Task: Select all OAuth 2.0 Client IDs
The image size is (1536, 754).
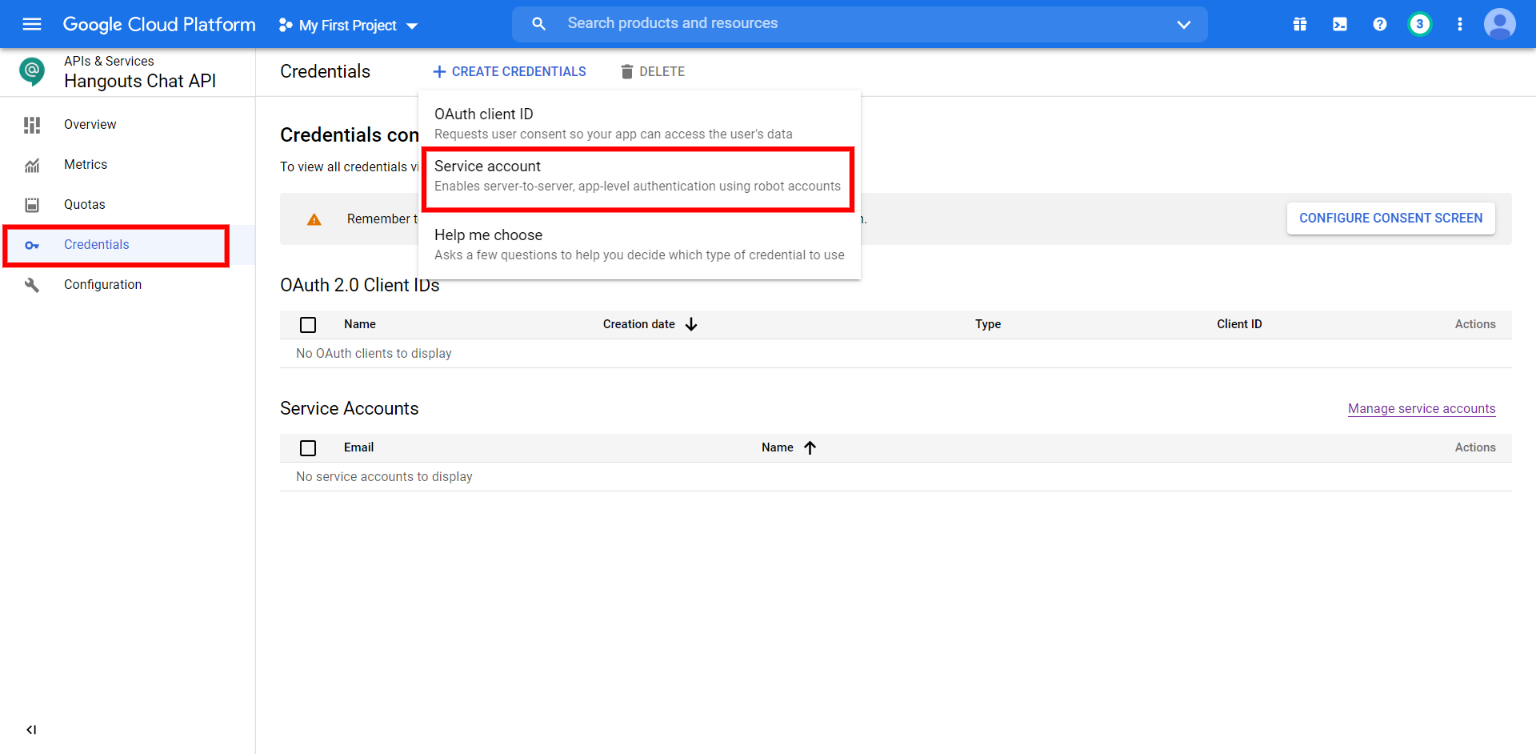Action: pyautogui.click(x=308, y=324)
